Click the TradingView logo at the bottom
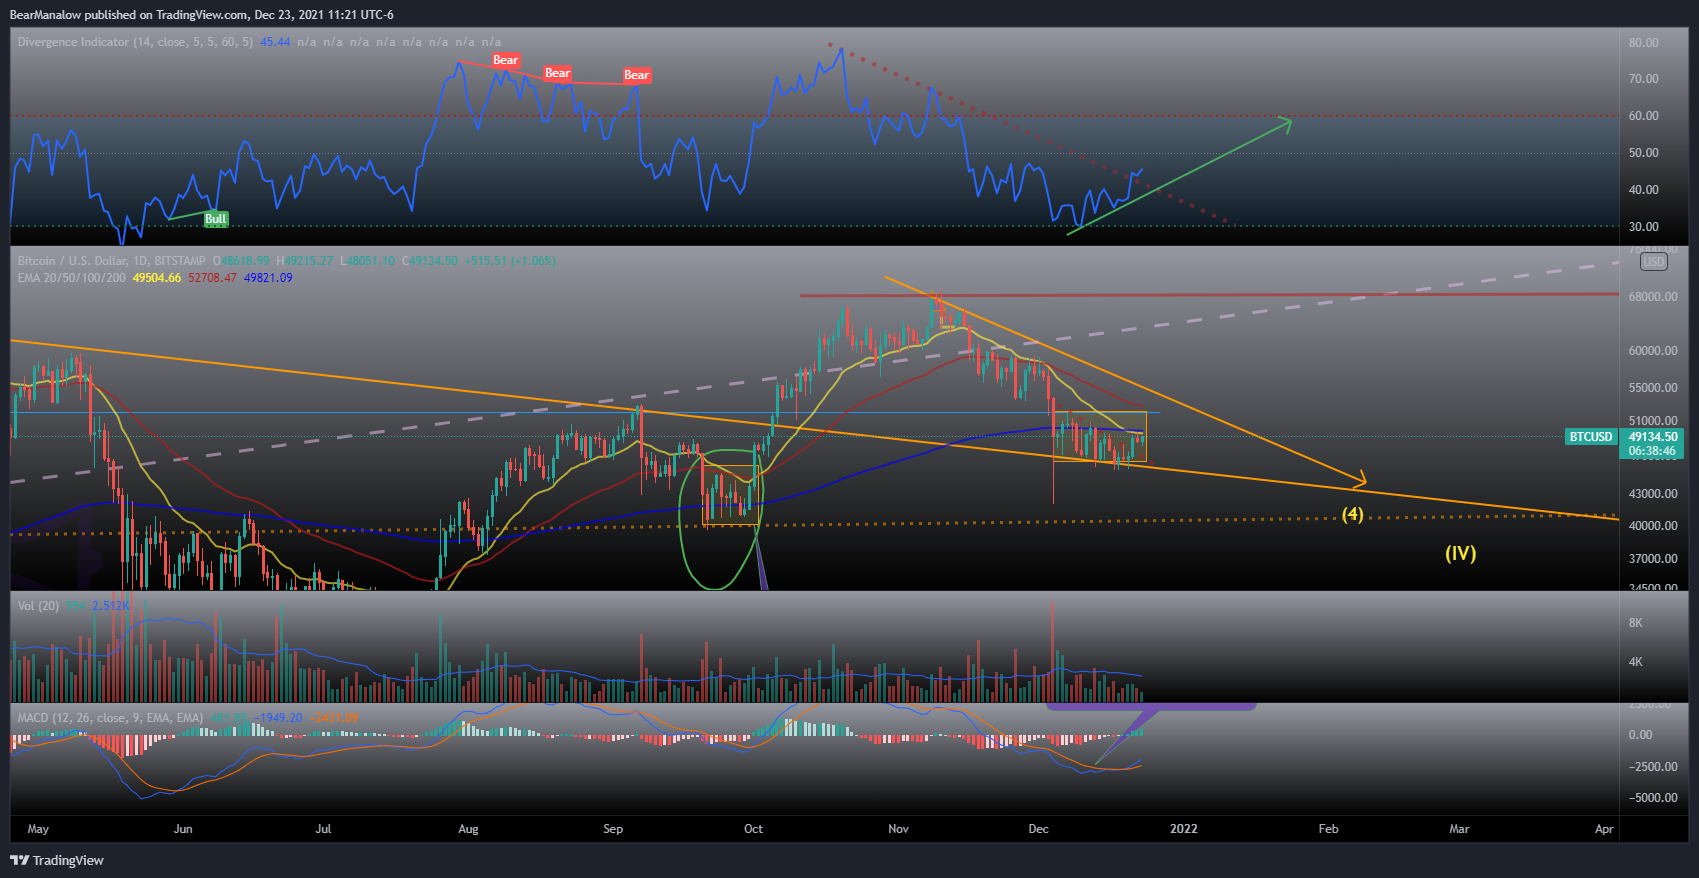1699x878 pixels. (57, 860)
